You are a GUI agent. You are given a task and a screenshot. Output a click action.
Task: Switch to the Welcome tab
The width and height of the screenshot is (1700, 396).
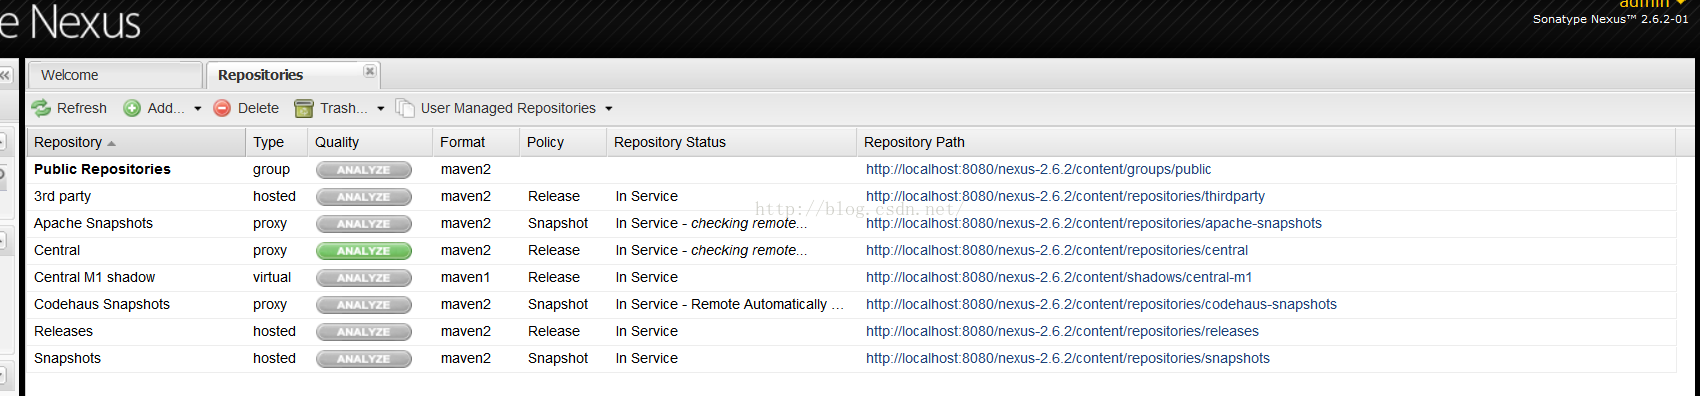coord(115,75)
